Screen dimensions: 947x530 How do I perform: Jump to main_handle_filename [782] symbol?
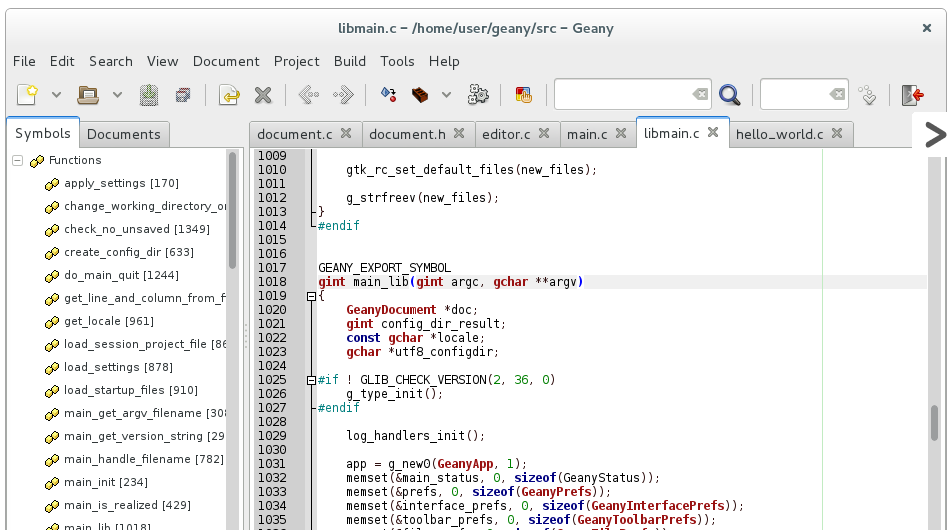pos(144,459)
